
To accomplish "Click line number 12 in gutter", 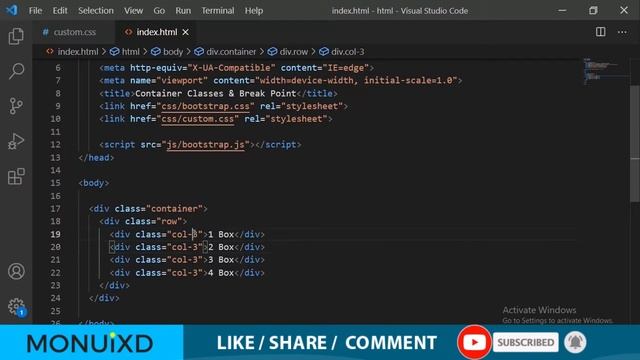I will click(56, 144).
